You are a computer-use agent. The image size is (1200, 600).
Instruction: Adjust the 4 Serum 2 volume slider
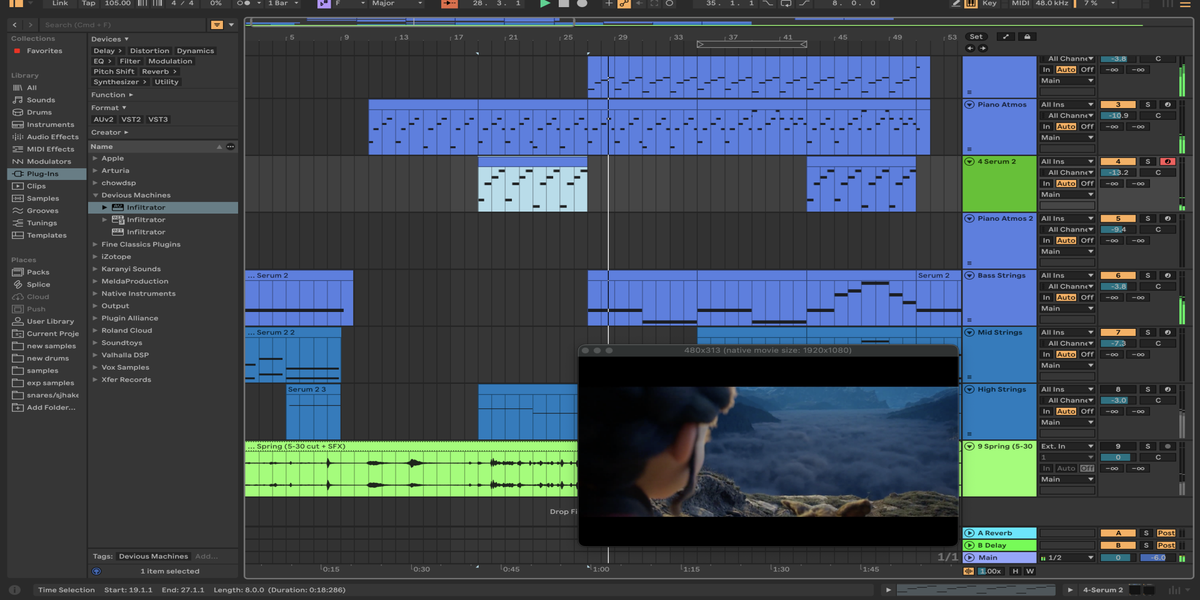click(x=1117, y=172)
